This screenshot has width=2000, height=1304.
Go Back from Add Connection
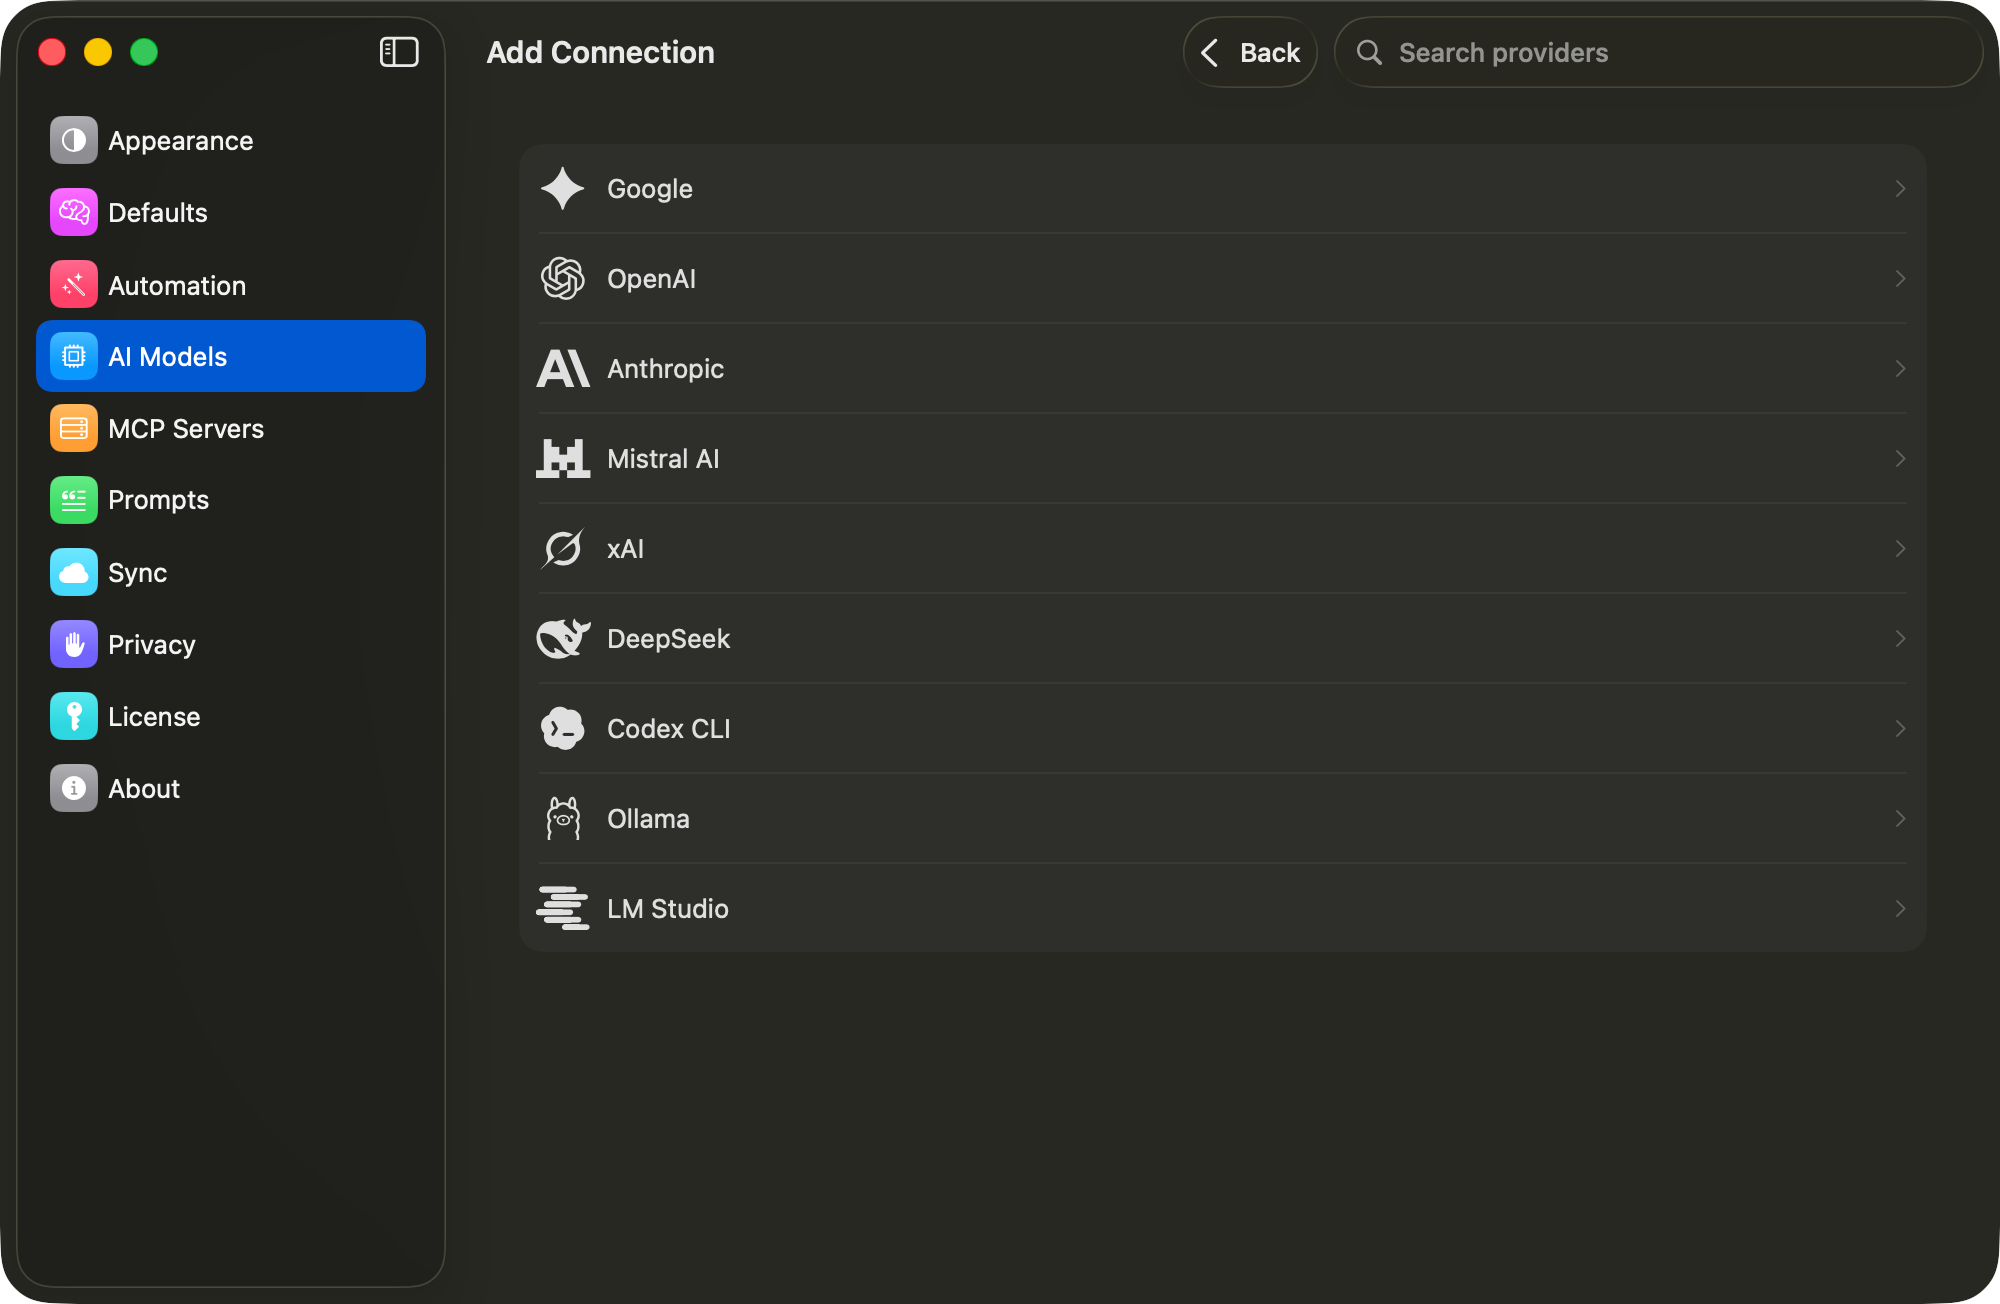click(x=1250, y=52)
